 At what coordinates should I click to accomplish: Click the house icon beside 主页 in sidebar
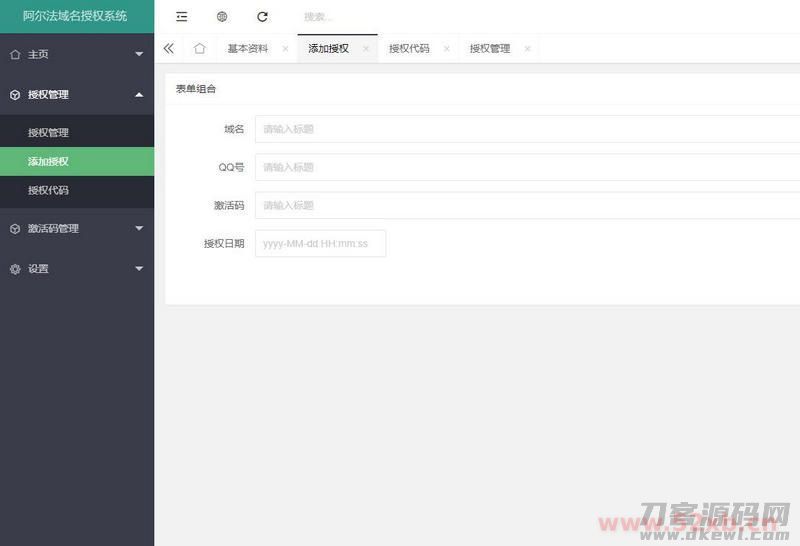coord(15,55)
